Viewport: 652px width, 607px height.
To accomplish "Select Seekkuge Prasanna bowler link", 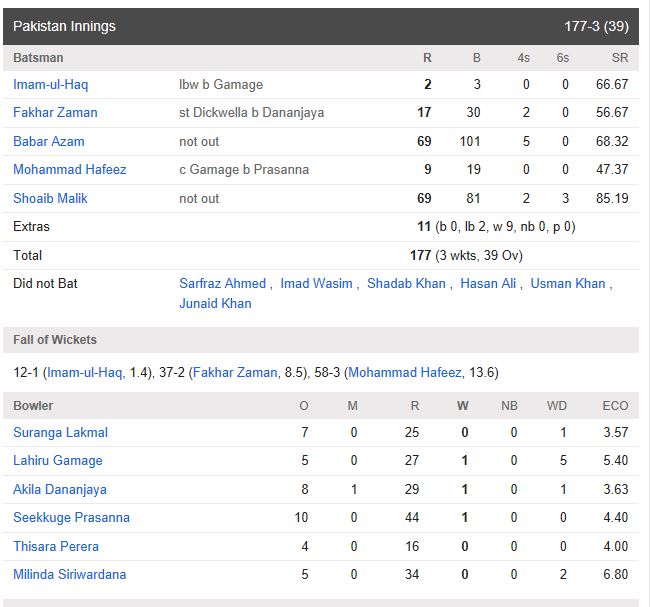I will pyautogui.click(x=71, y=518).
